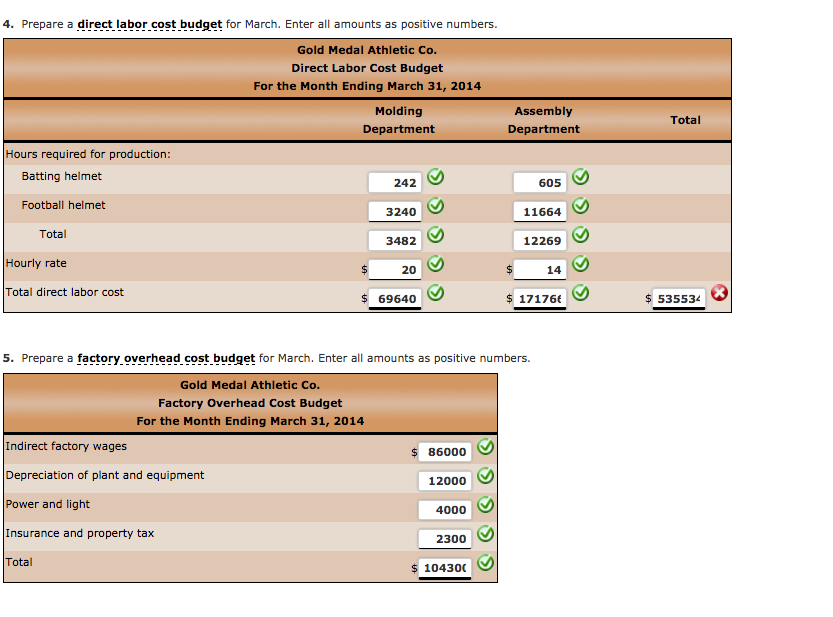Click the green checkmark beside Batting helmet Molding hours
Screen dimensions: 833x617
pyautogui.click(x=435, y=176)
